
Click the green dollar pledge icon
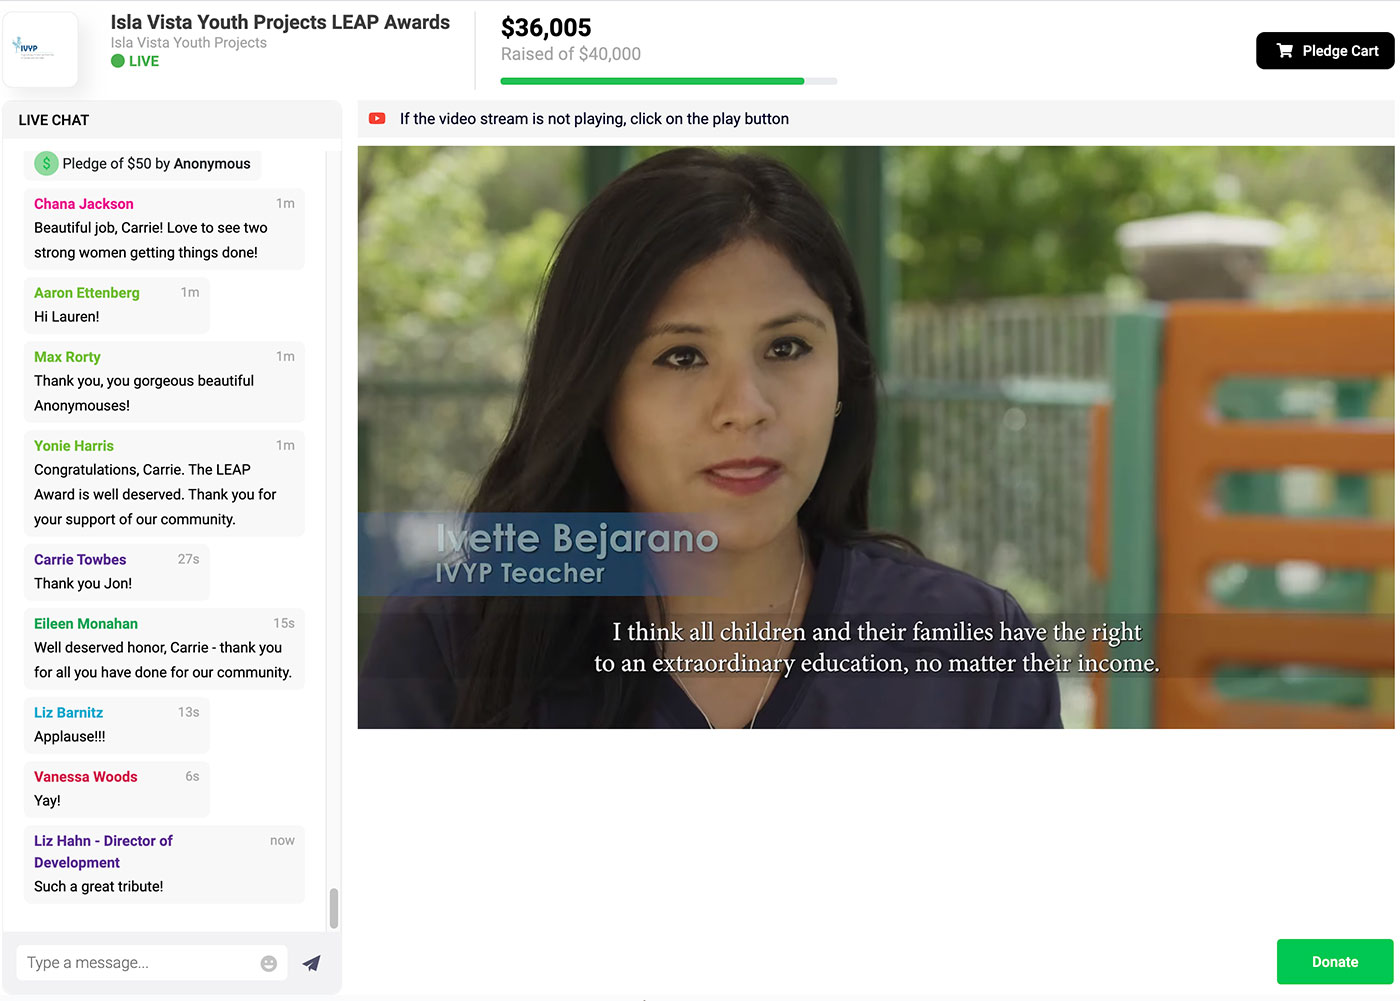tap(46, 163)
